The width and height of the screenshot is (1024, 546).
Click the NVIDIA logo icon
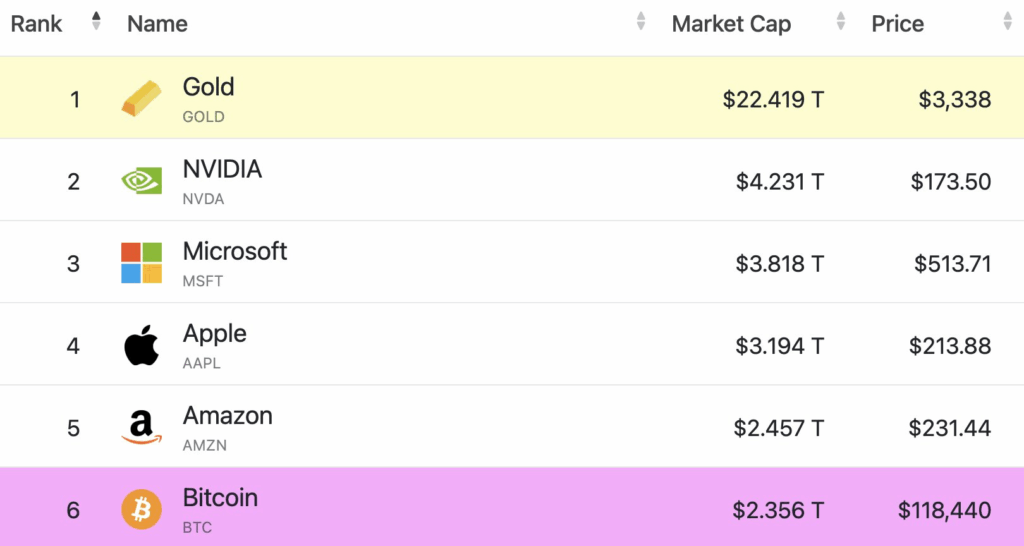tap(141, 181)
